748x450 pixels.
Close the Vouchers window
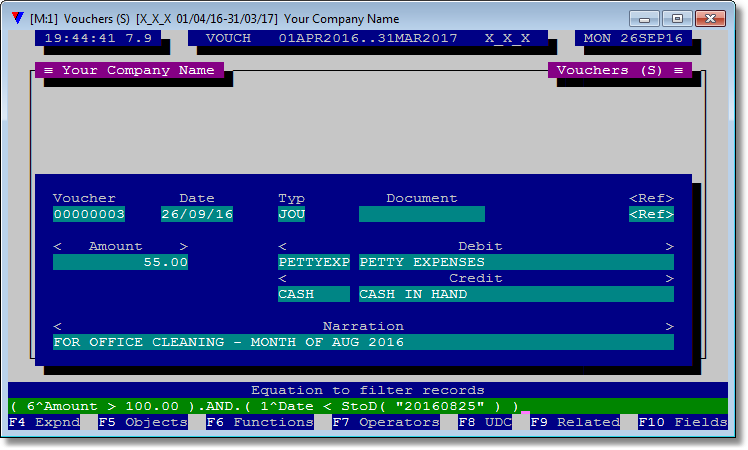[710, 19]
